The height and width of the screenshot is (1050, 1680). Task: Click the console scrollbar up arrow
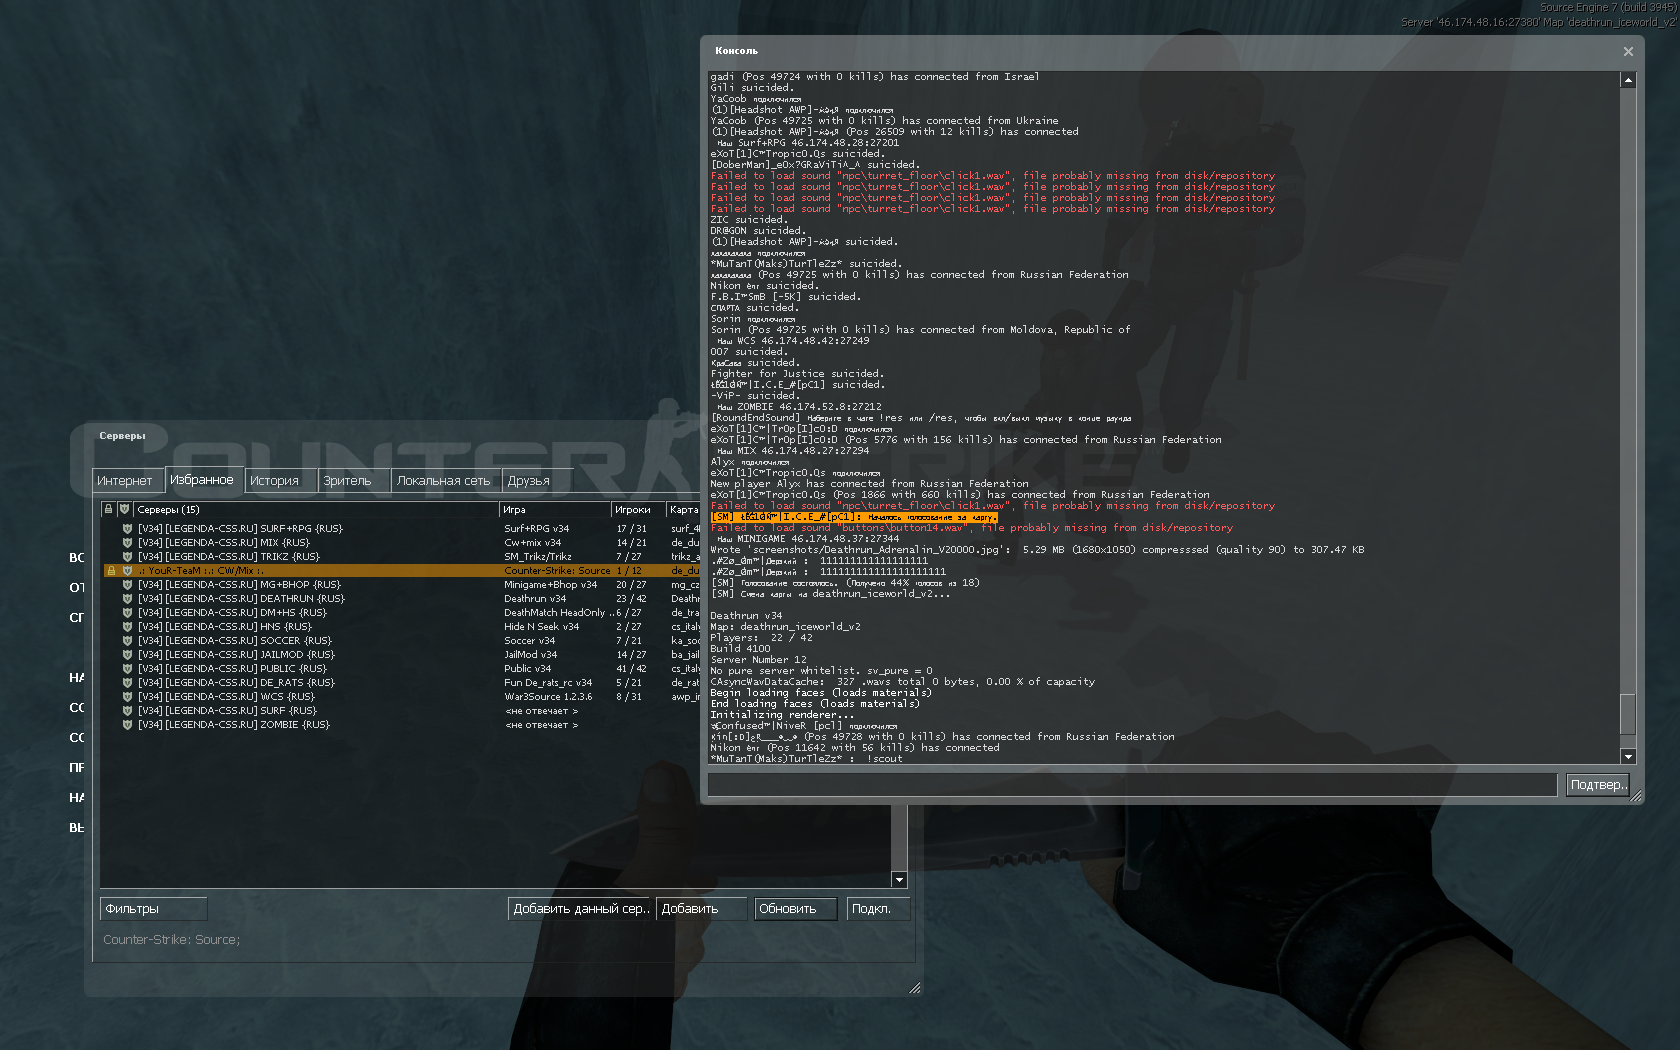pos(1628,80)
